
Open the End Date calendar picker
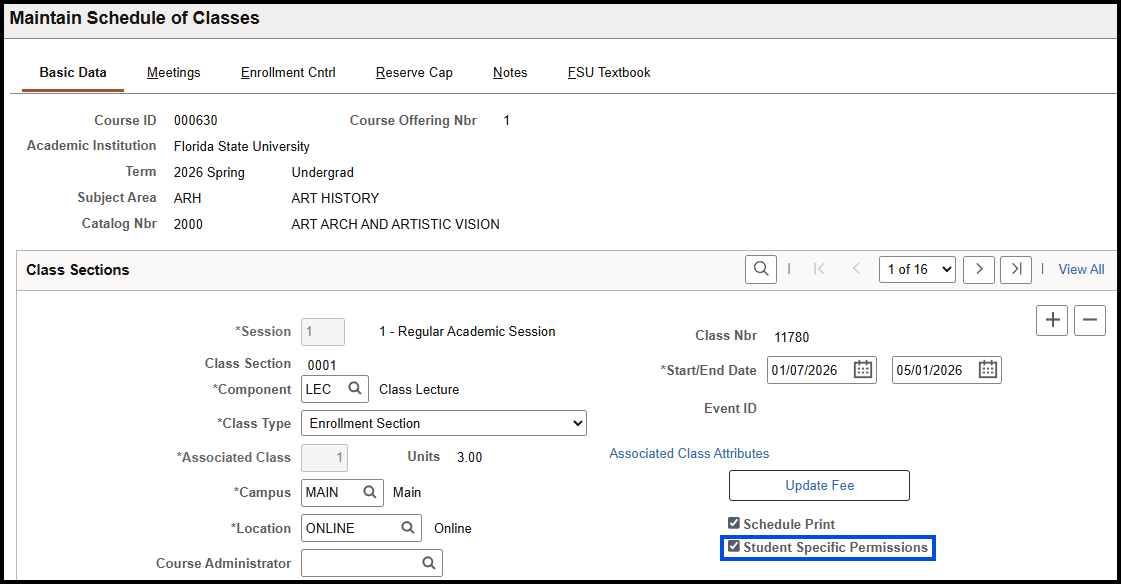[987, 369]
